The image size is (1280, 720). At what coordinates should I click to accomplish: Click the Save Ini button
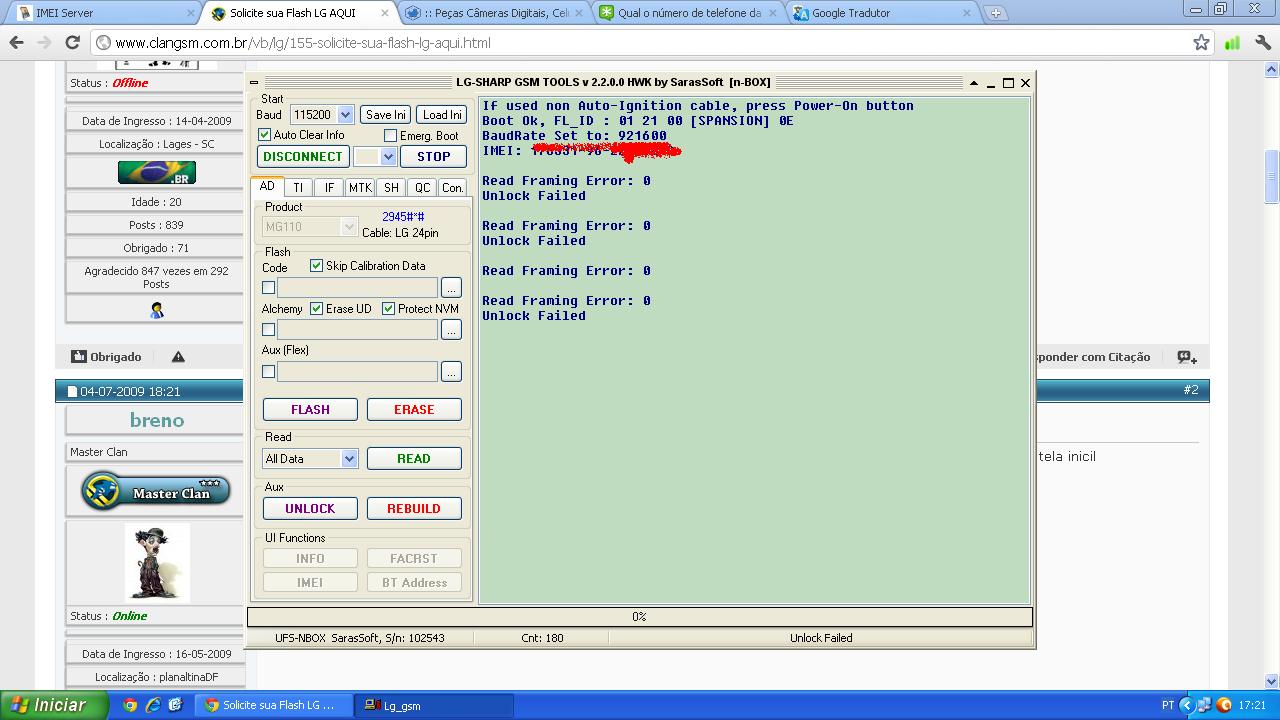(x=385, y=115)
